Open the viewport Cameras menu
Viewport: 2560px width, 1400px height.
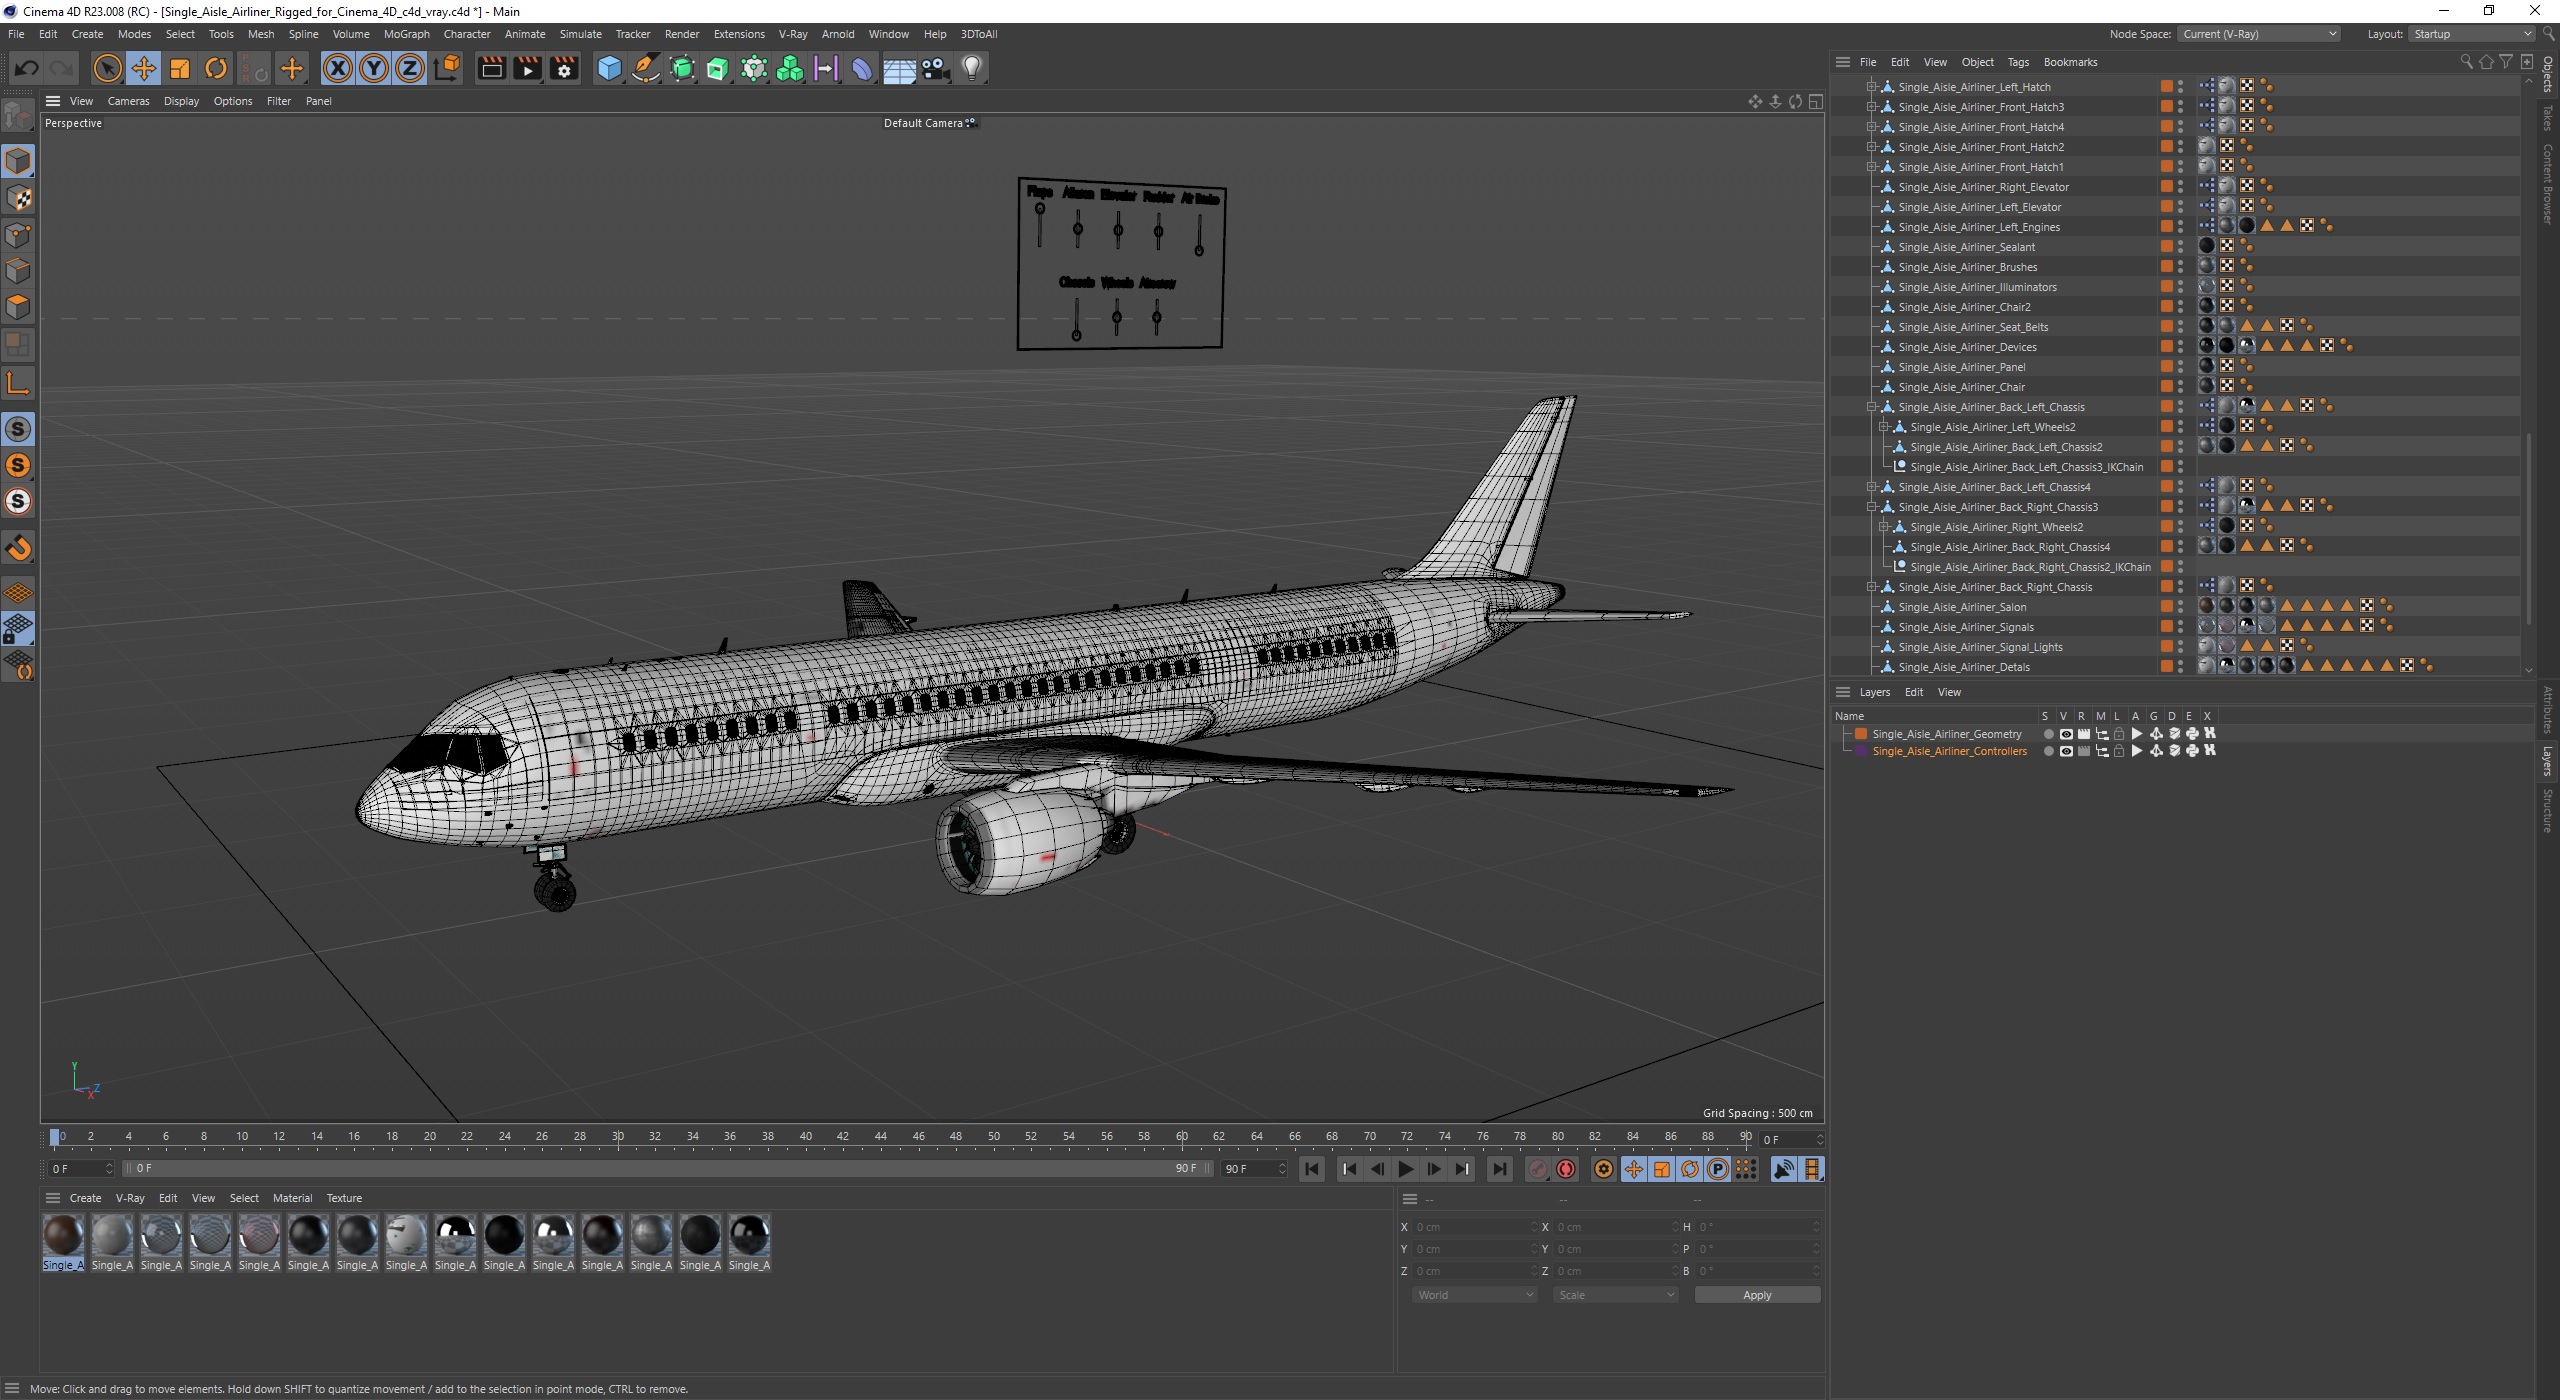[x=128, y=101]
